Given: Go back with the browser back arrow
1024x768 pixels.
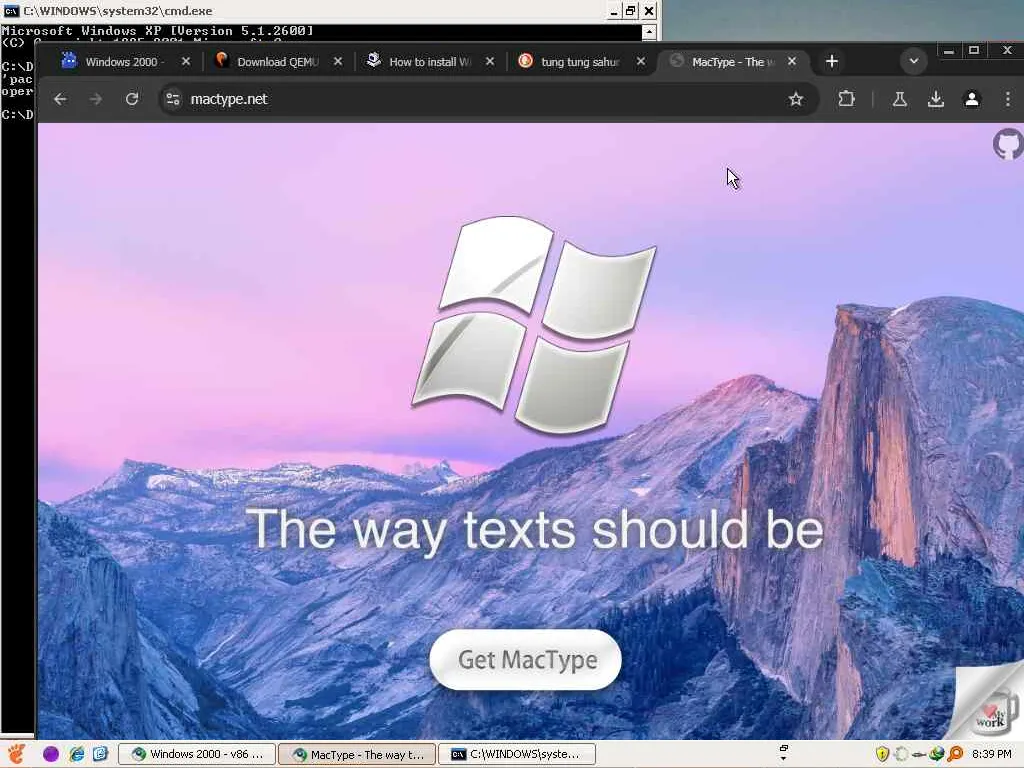Looking at the screenshot, I should click(x=60, y=99).
